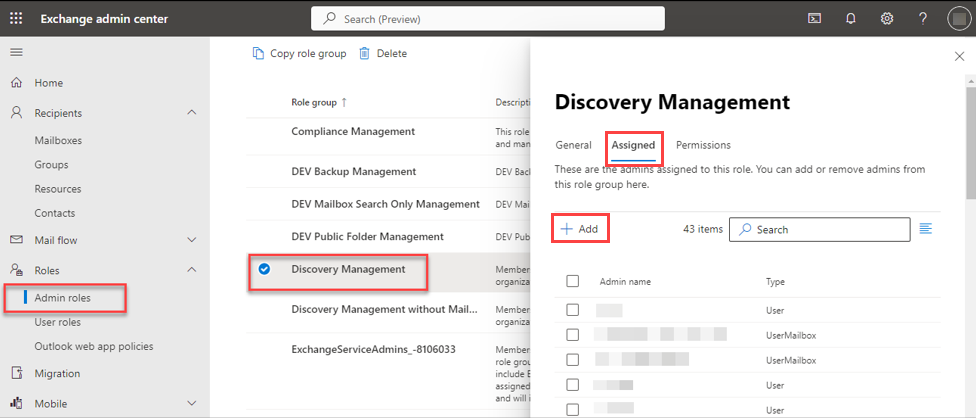Deselect the Discovery Management role group checkmark

264,269
